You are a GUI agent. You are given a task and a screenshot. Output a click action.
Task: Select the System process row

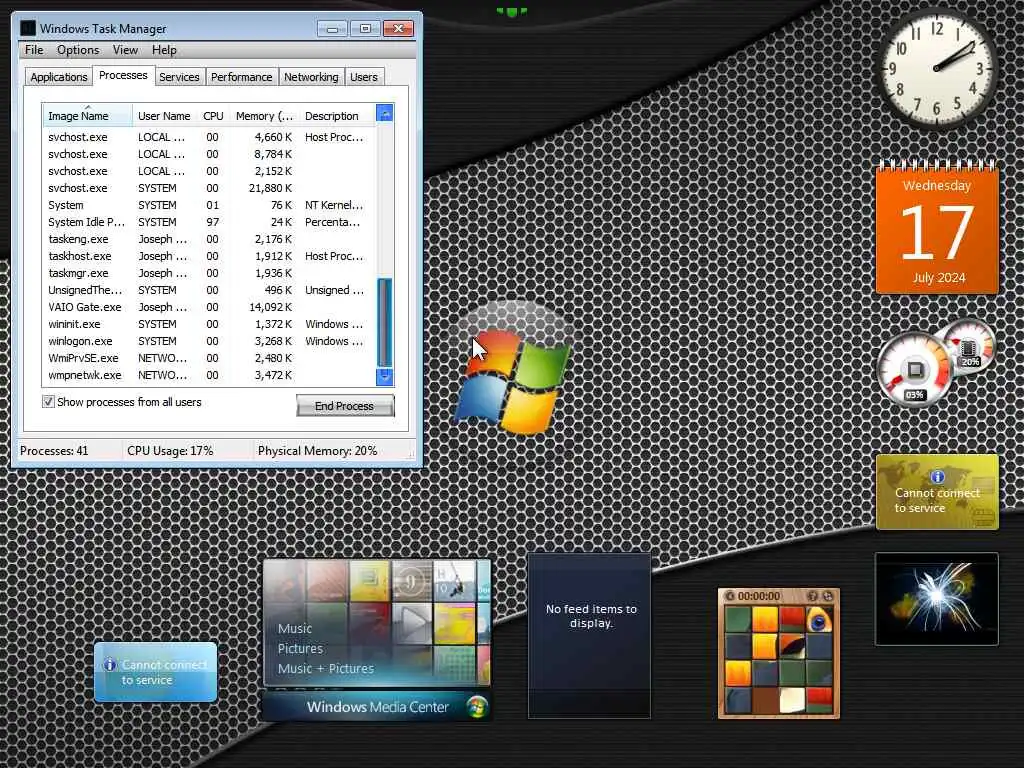[208, 205]
